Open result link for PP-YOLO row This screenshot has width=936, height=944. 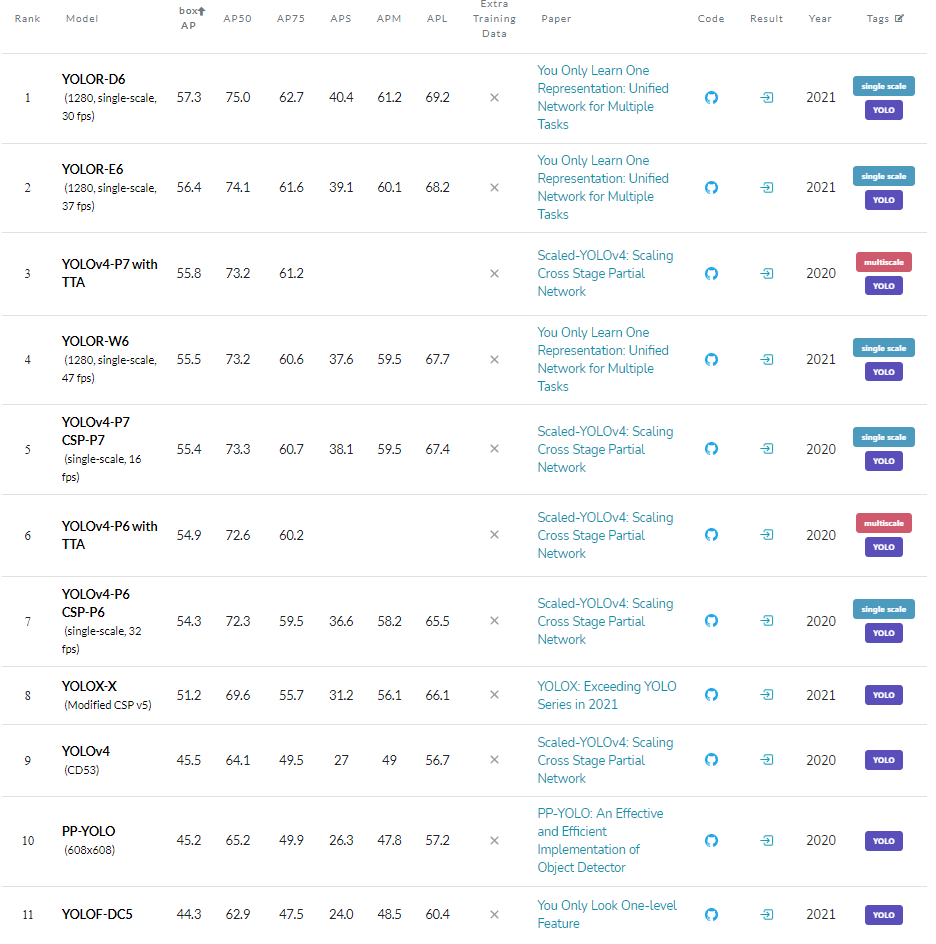point(766,841)
